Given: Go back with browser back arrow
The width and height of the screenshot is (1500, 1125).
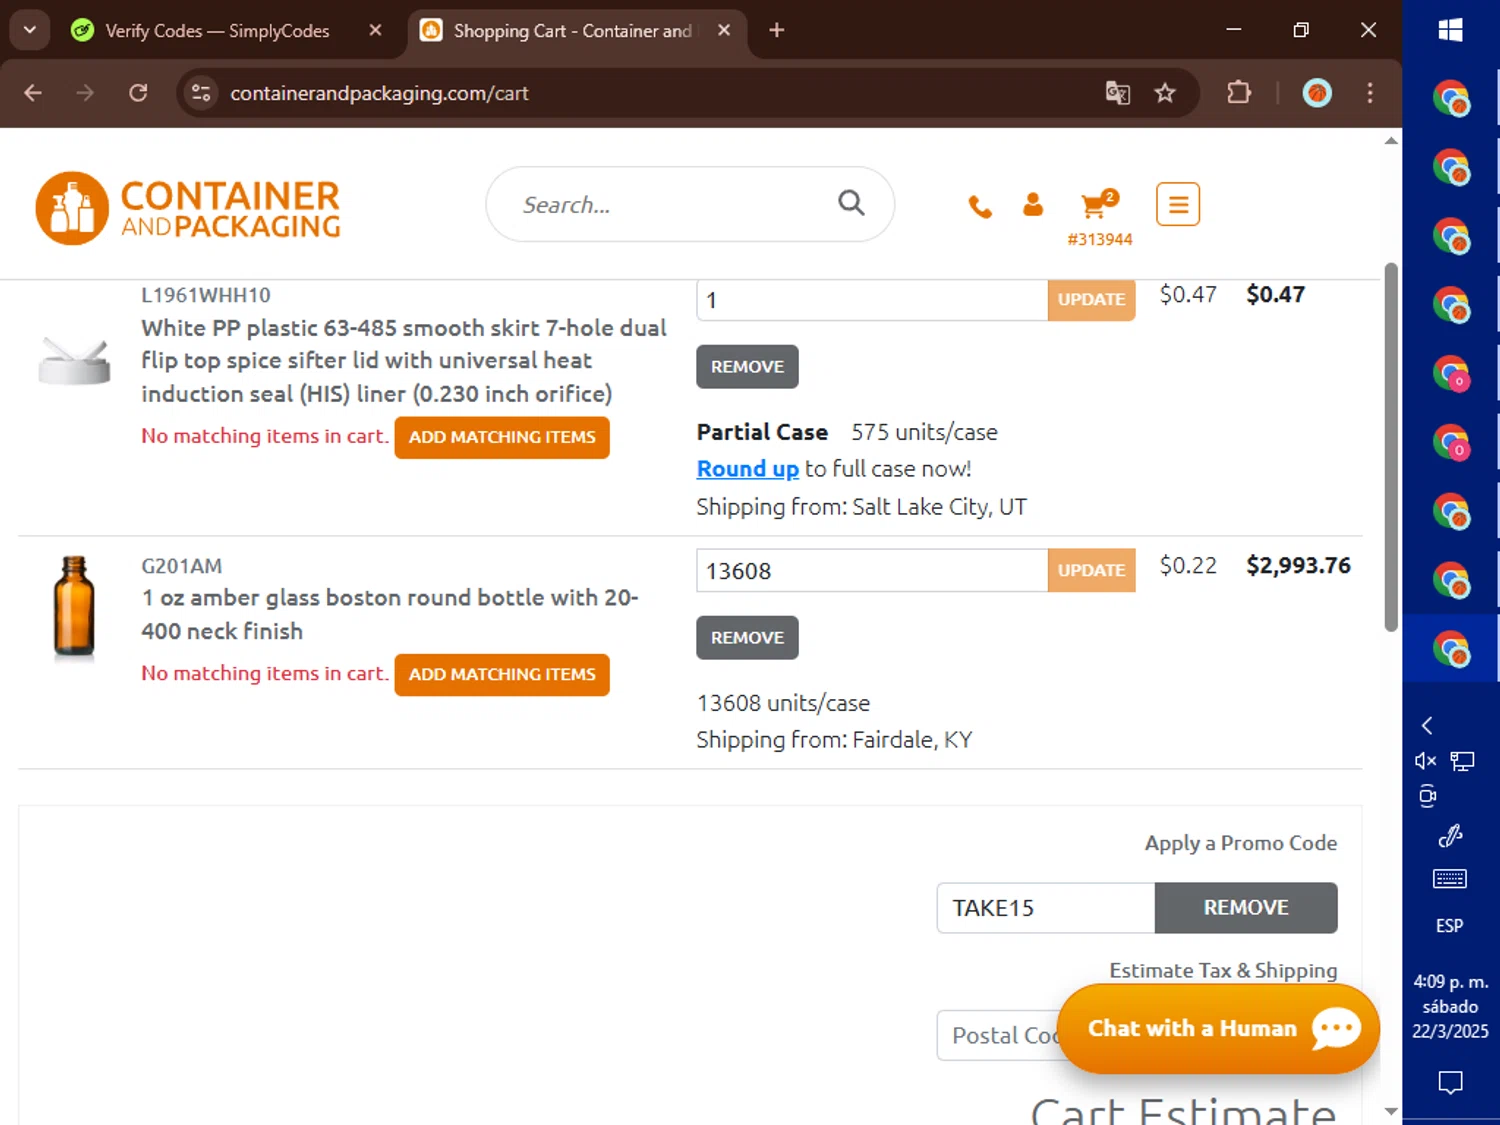Looking at the screenshot, I should tap(33, 93).
